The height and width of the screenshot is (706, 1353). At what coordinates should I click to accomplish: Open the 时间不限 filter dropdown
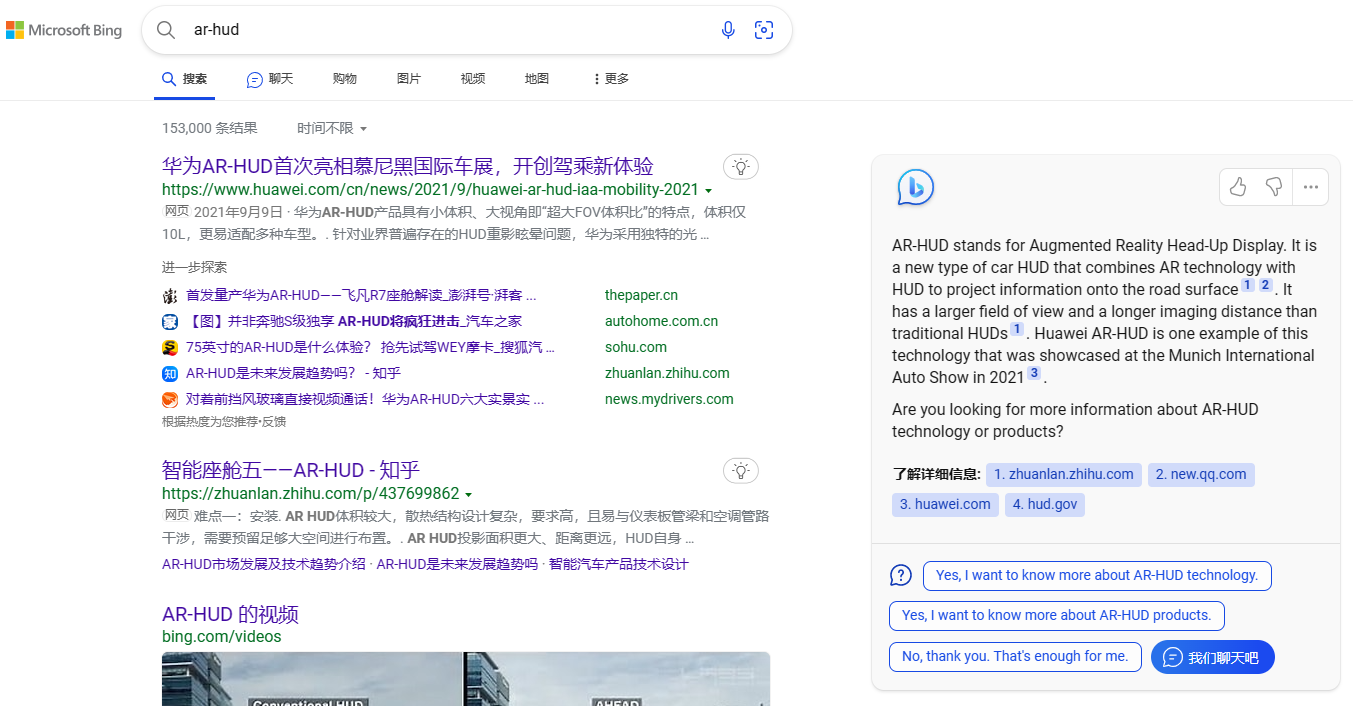[x=331, y=128]
